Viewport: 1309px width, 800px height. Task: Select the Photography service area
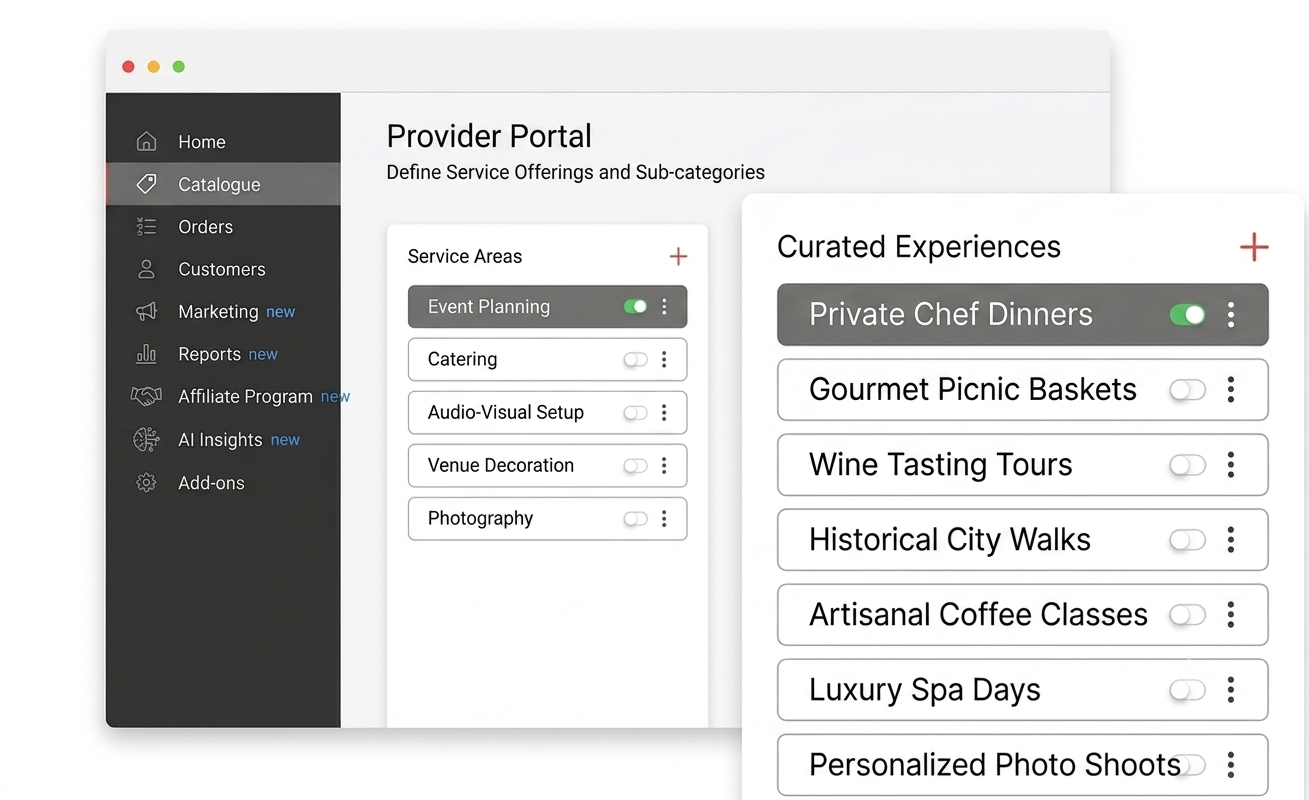click(547, 519)
